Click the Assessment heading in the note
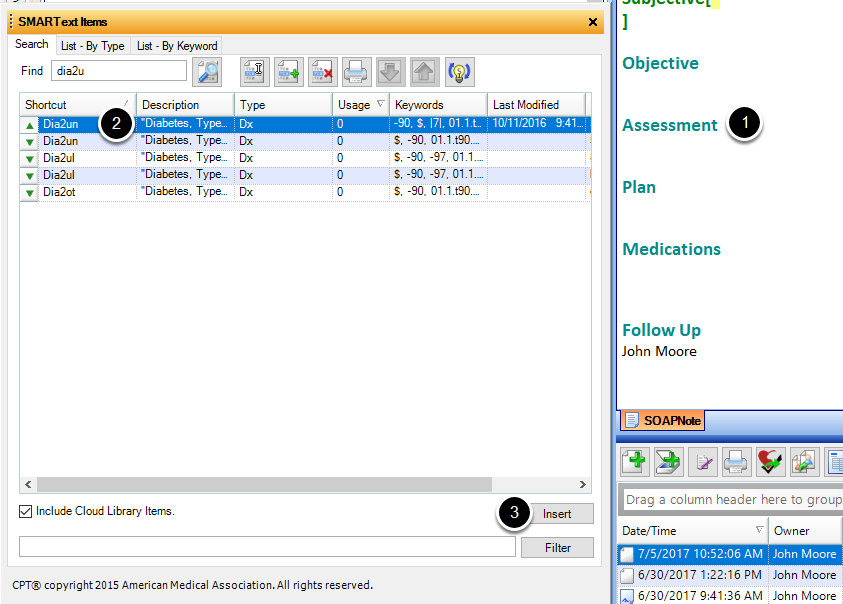This screenshot has height=604, width=843. coord(670,125)
